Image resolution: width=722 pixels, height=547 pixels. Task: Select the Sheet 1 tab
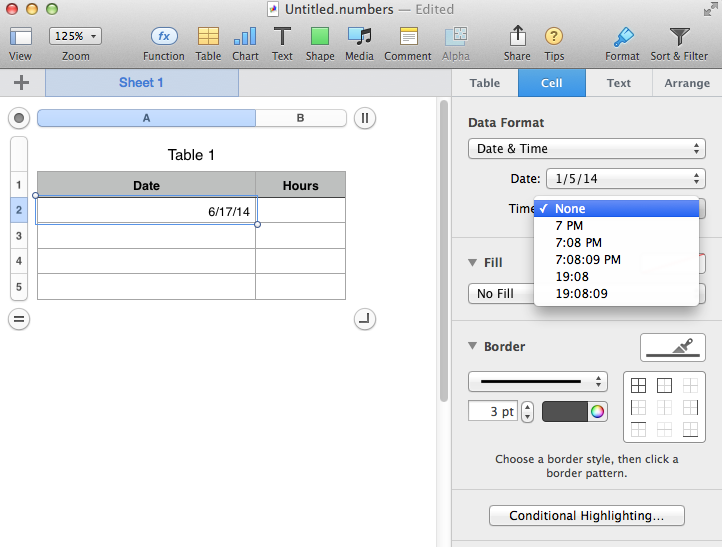coord(142,83)
